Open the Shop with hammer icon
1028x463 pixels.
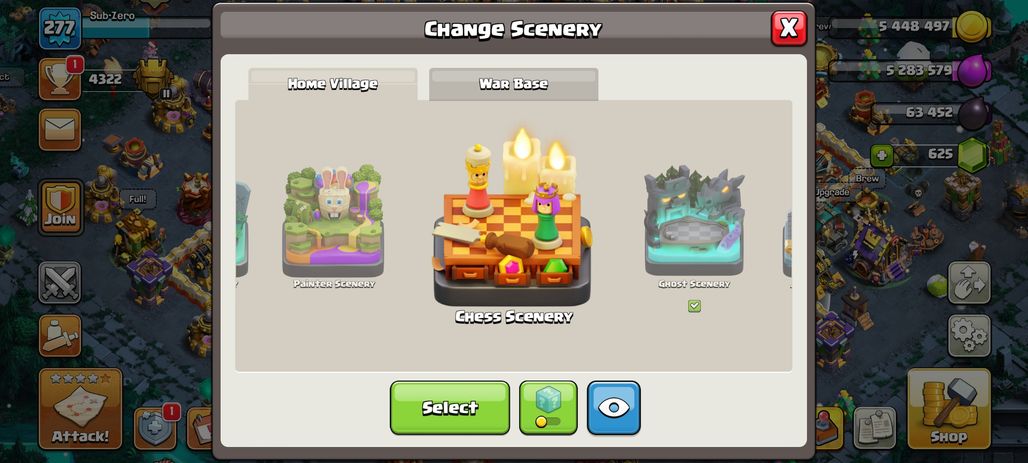click(948, 409)
